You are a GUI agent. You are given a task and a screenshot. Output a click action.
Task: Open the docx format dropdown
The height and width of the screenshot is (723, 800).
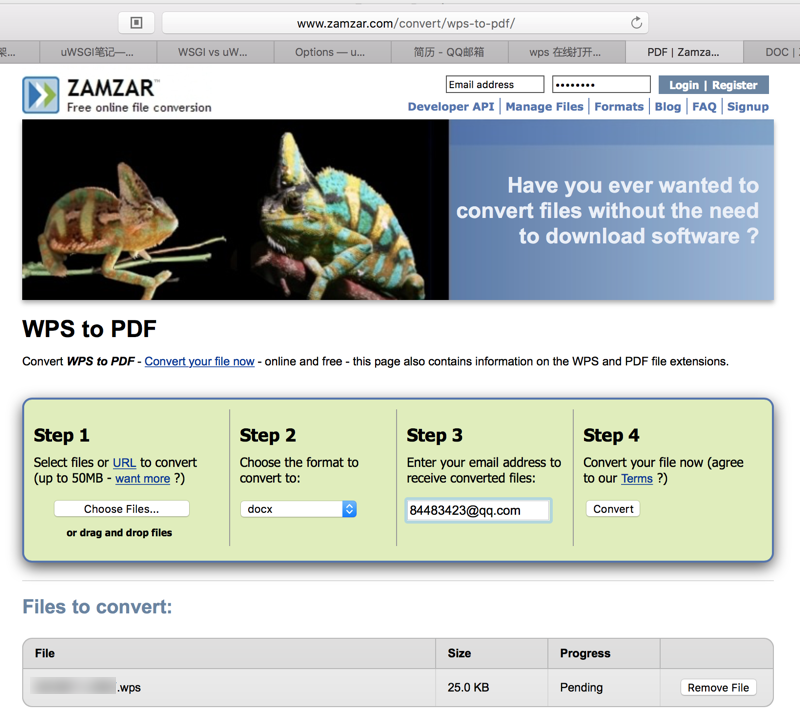(298, 509)
